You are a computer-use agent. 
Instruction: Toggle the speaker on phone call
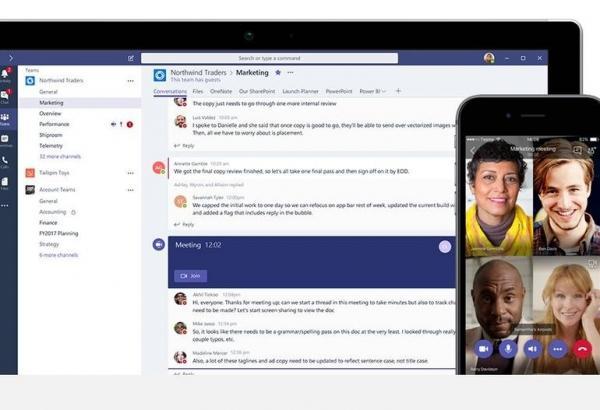[533, 348]
